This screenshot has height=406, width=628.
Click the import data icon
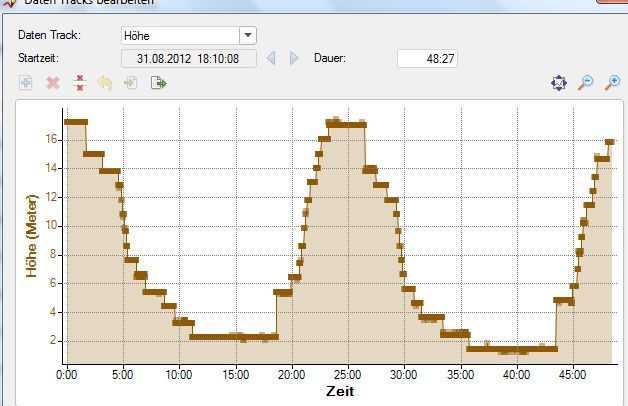pos(131,83)
